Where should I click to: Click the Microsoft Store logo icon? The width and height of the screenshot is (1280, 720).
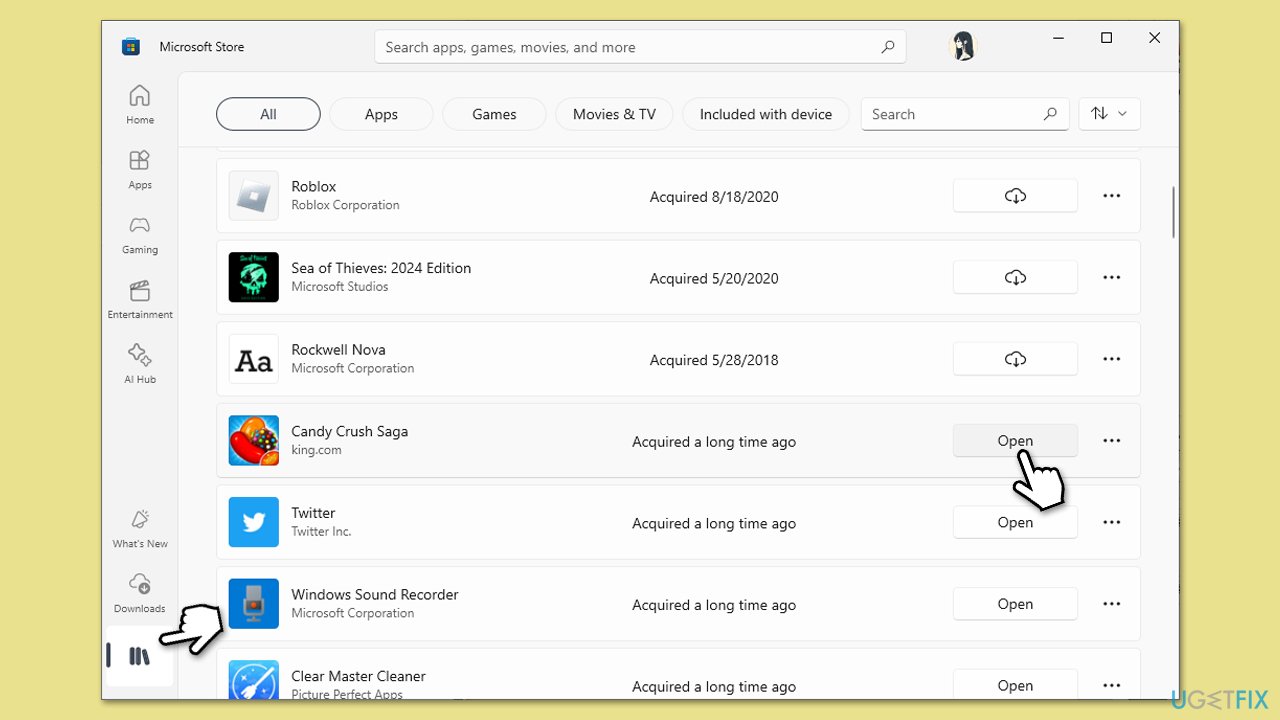[x=131, y=47]
